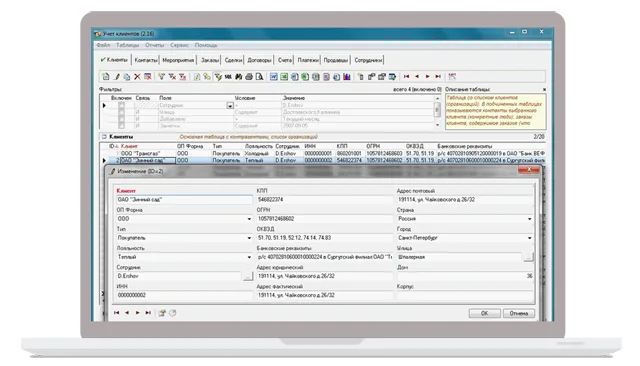640x366 pixels.
Task: Switch to the Платежи tab
Action: click(308, 60)
